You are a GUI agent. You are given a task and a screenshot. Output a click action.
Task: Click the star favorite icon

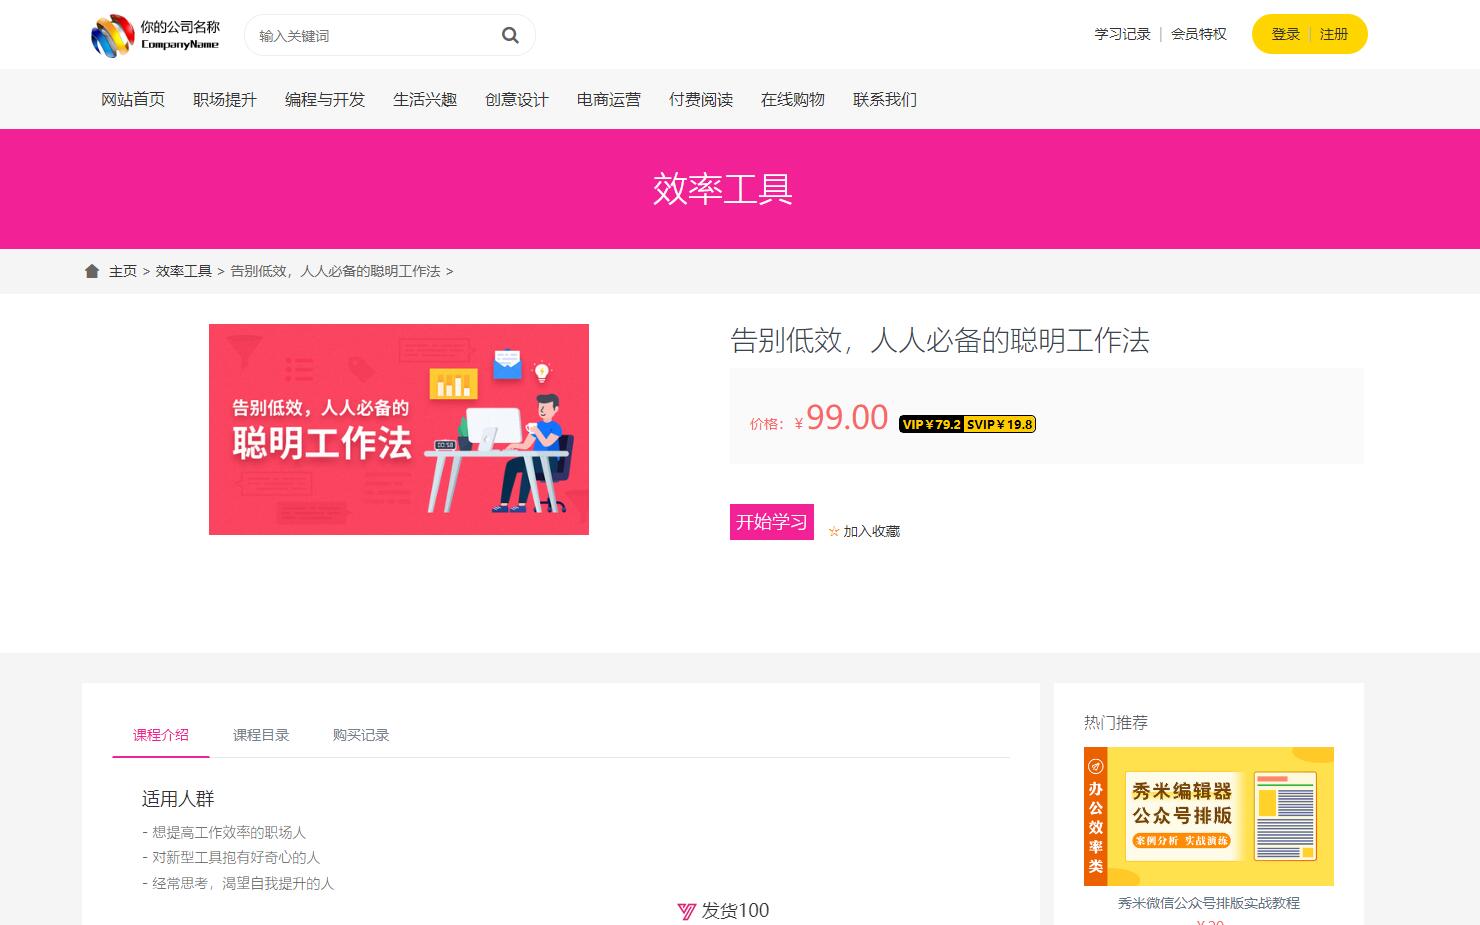[834, 532]
